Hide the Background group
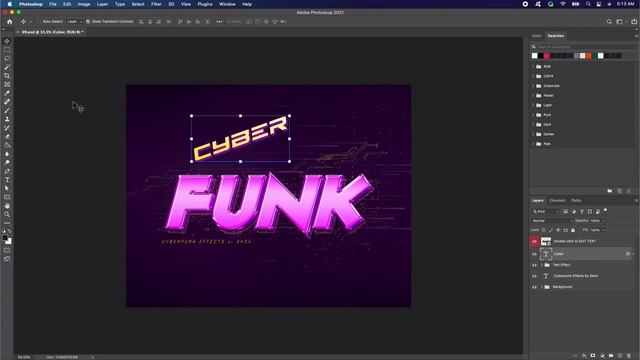The width and height of the screenshot is (640, 360). (x=534, y=287)
